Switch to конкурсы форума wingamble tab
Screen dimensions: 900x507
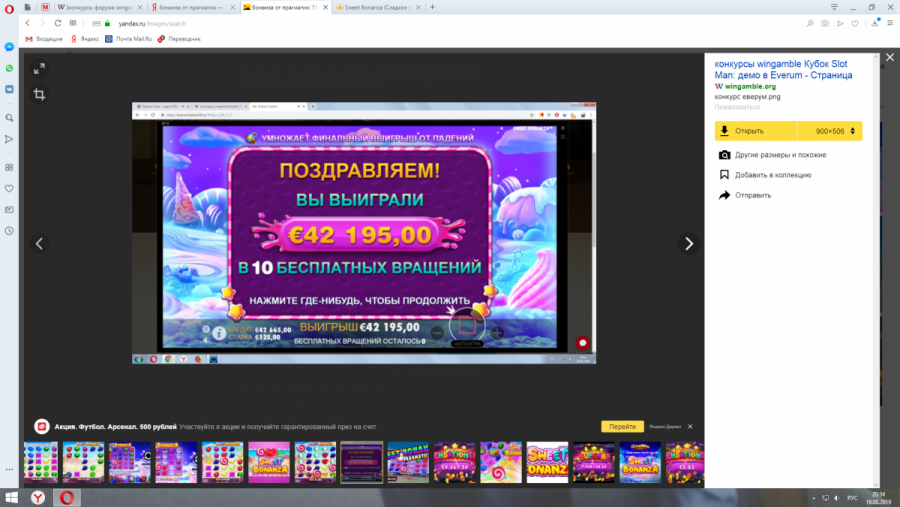(98, 7)
